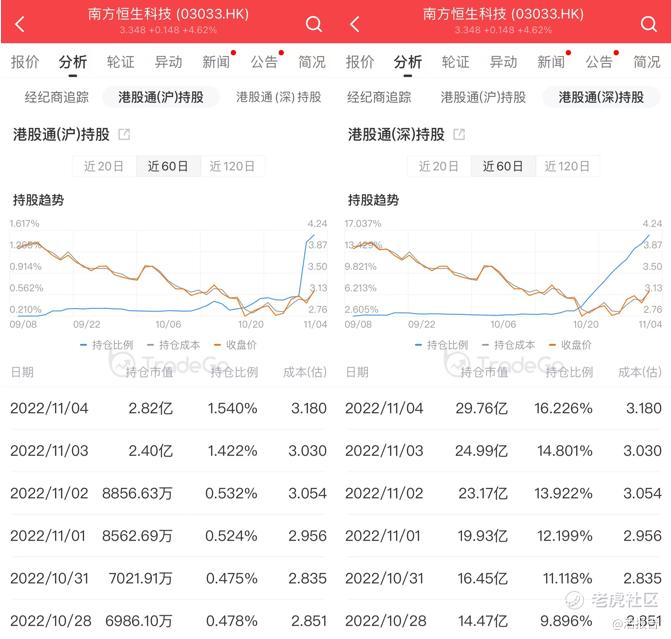The image size is (671, 639).
Task: Choose 近20日 range in right panel
Action: coord(439,166)
